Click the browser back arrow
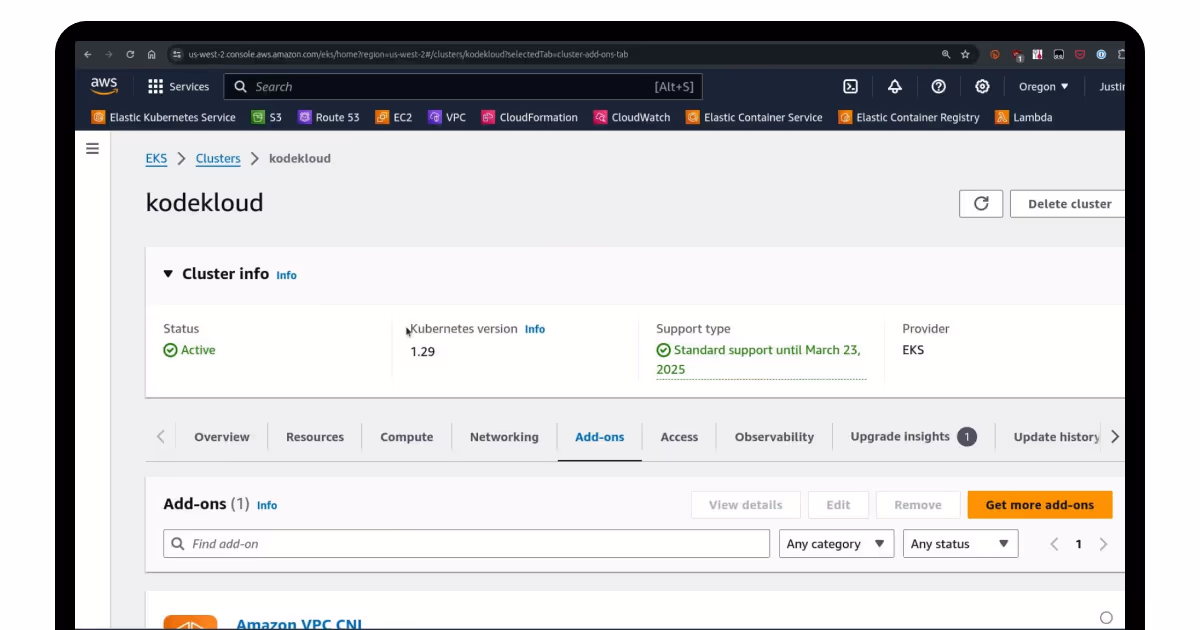Image resolution: width=1200 pixels, height=630 pixels. coord(88,55)
